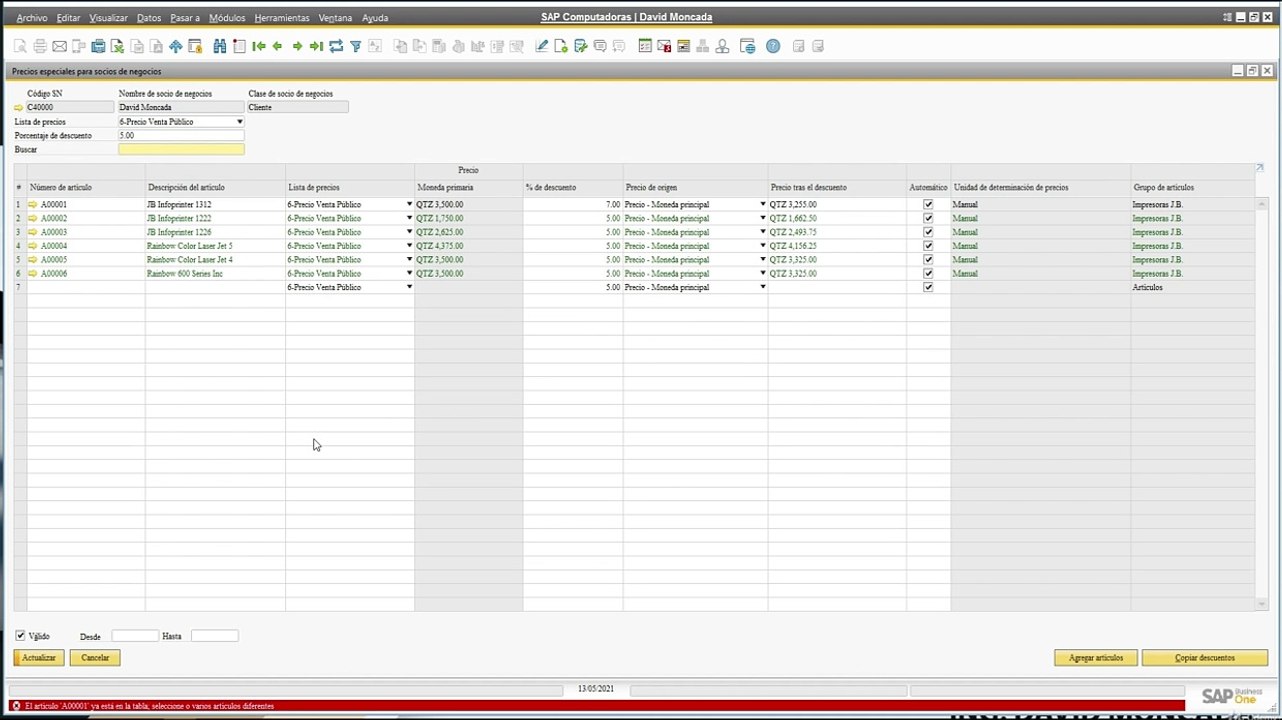Open the Archivo menu
Screen dimensions: 1282x720
(32, 18)
